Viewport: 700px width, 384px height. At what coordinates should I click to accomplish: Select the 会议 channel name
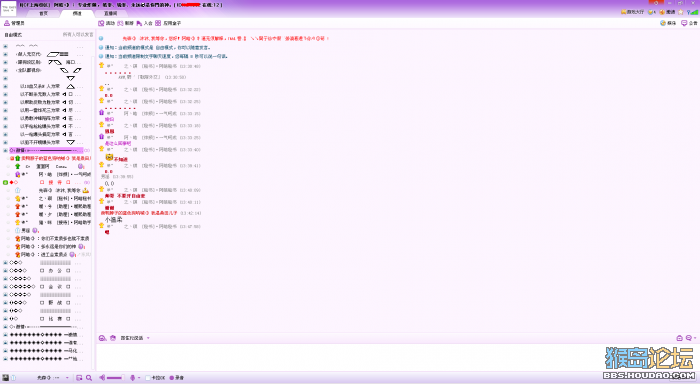(x=55, y=287)
